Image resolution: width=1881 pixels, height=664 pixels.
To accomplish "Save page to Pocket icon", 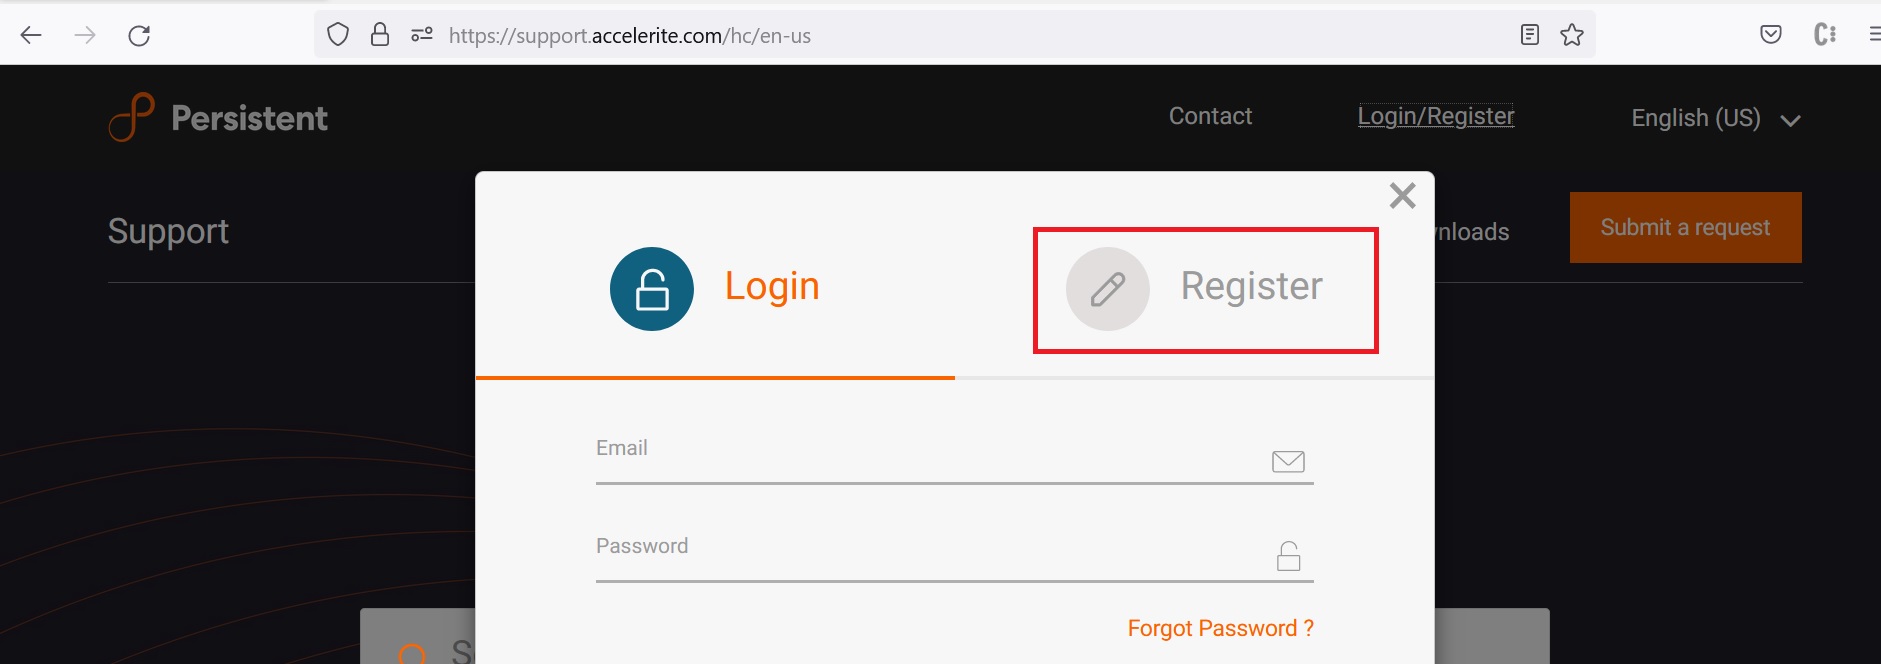I will coord(1771,35).
